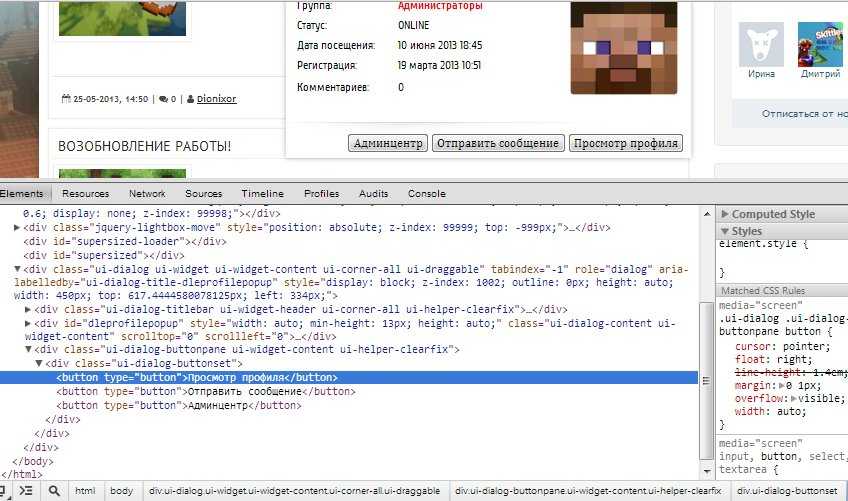The height and width of the screenshot is (501, 848).
Task: Toggle the console drawer icon
Action: [25, 491]
